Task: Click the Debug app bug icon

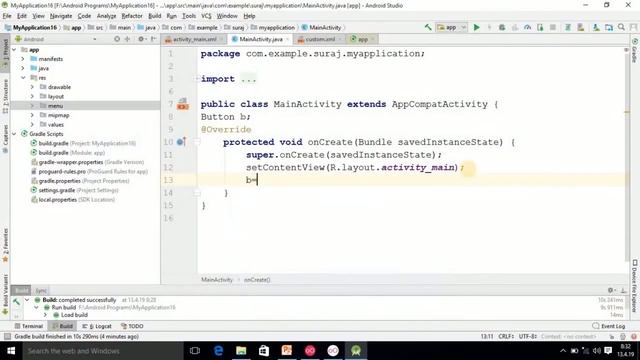Action: point(502,27)
